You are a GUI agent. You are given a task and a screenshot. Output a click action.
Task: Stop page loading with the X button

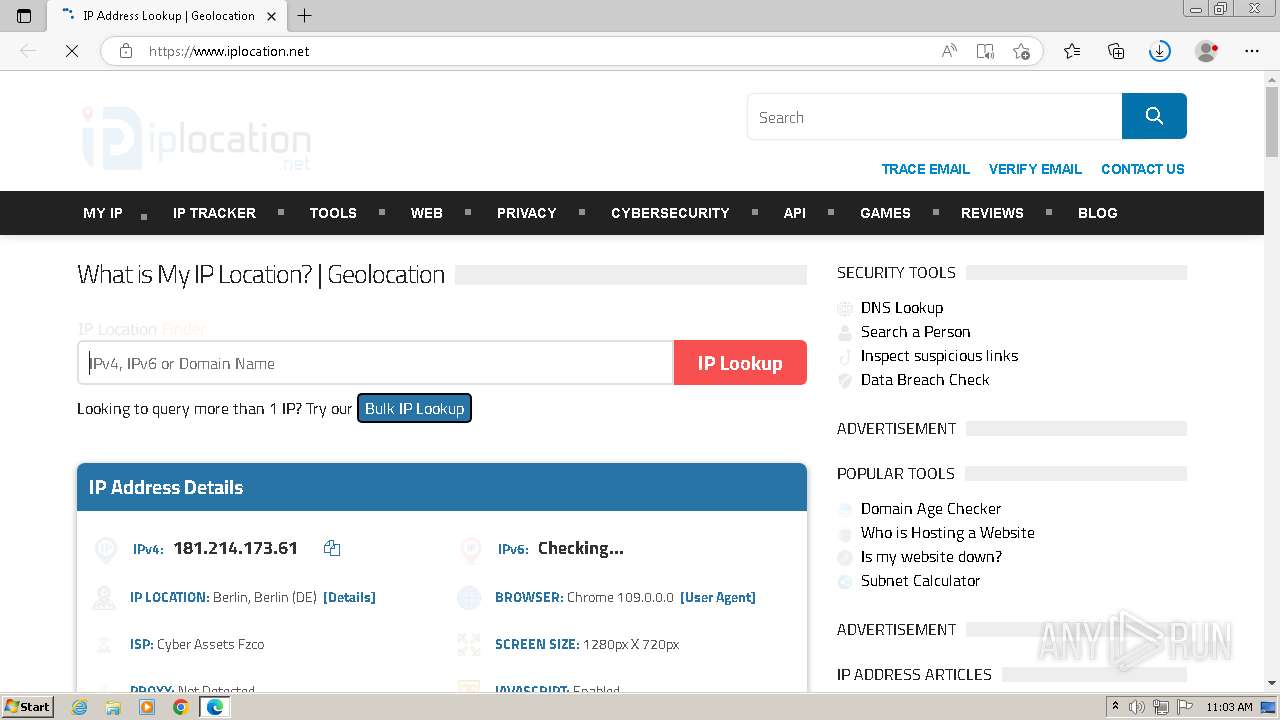click(72, 51)
